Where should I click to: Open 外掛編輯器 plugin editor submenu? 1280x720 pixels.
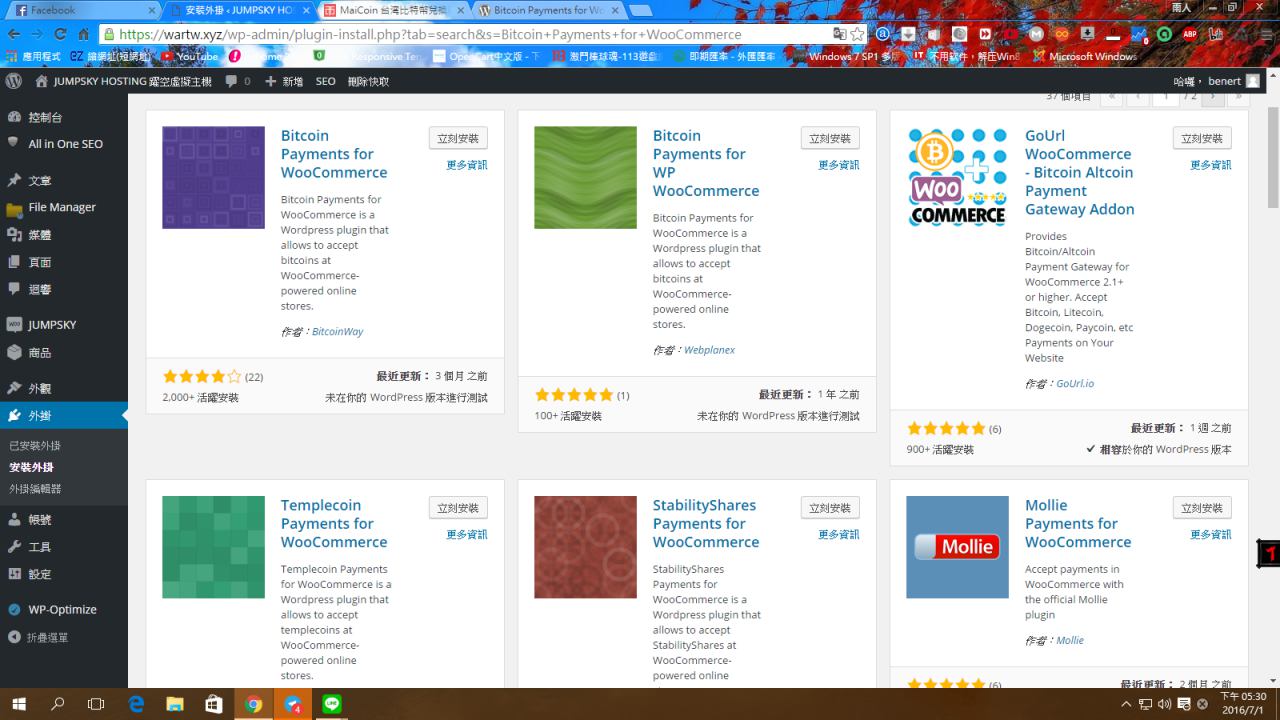point(35,489)
